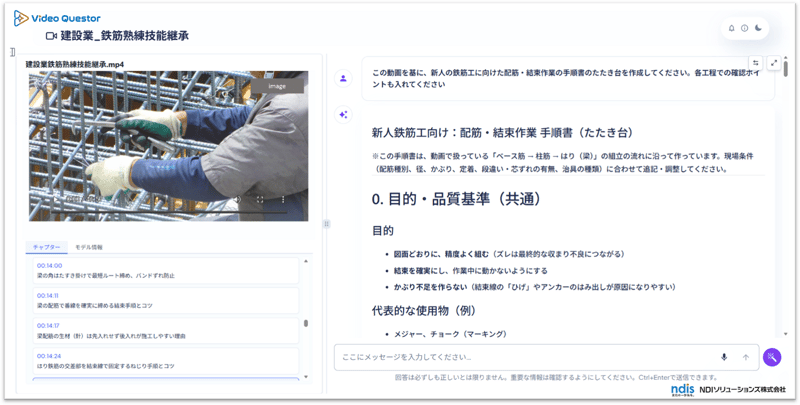Click the disclaimer text below the input
Image resolution: width=800 pixels, height=405 pixels.
[x=556, y=378]
